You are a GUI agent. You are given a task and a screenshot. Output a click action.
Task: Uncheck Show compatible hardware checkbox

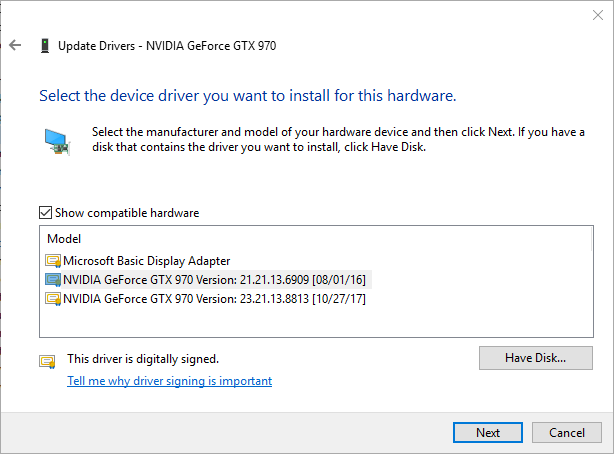[45, 213]
